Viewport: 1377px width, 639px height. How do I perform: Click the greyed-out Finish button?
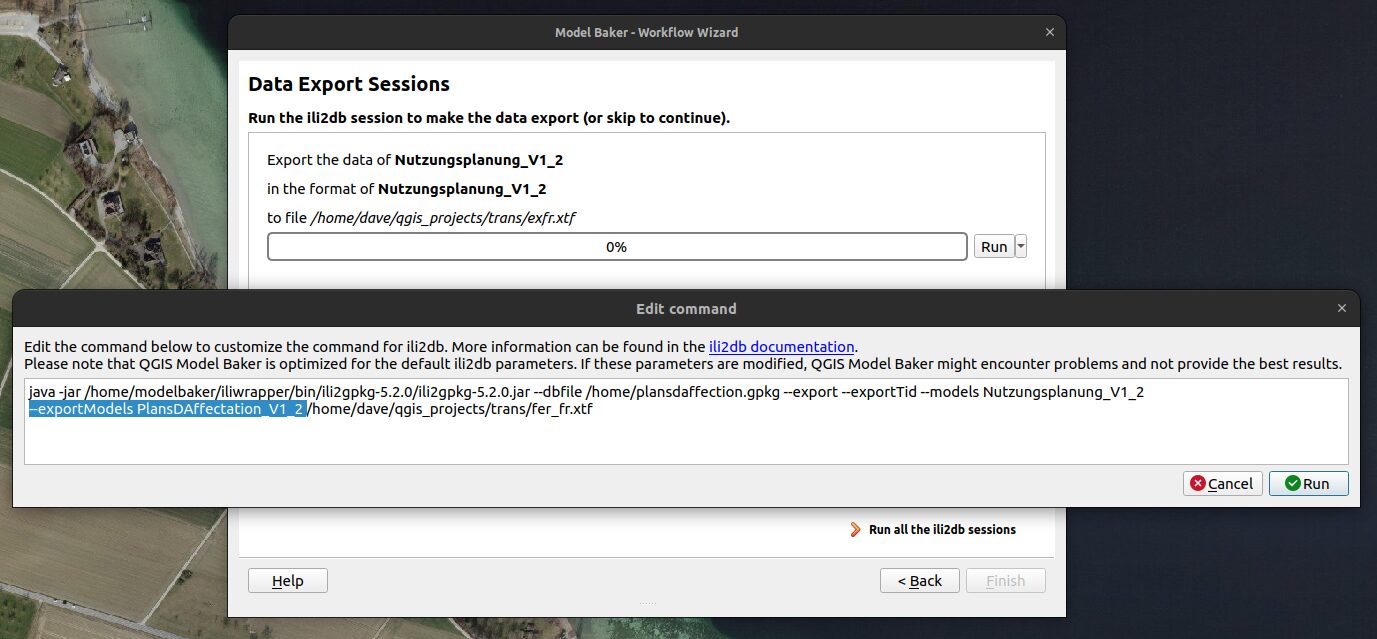coord(1005,581)
